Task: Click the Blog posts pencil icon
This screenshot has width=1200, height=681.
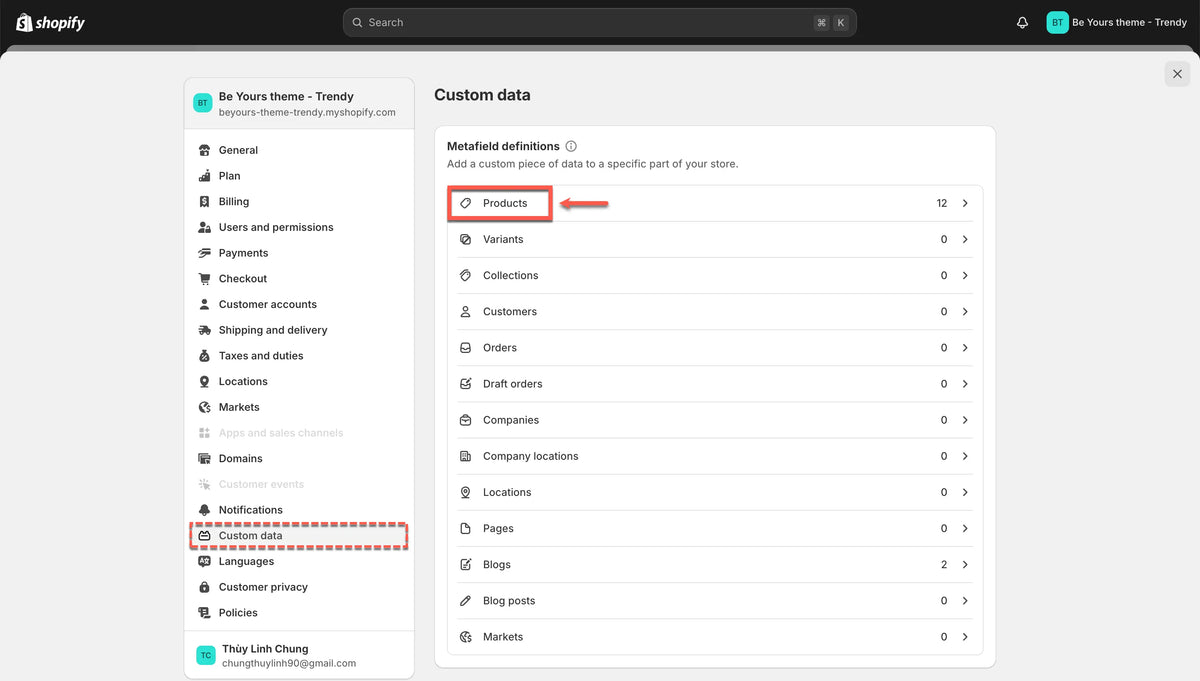Action: 465,601
